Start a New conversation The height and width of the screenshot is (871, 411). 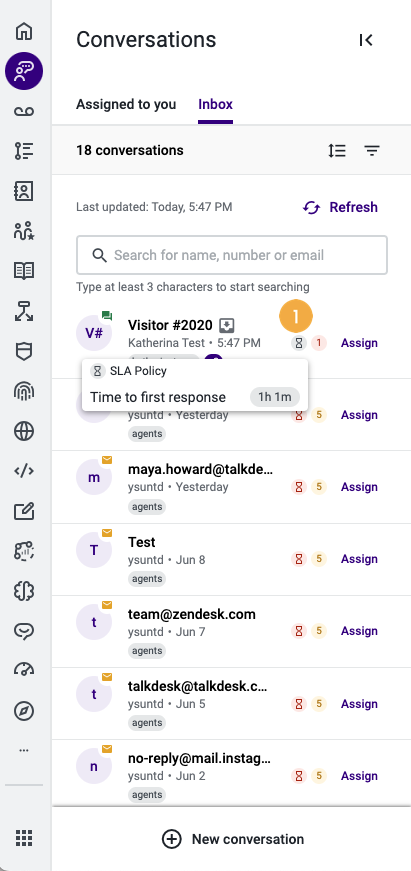[x=233, y=839]
